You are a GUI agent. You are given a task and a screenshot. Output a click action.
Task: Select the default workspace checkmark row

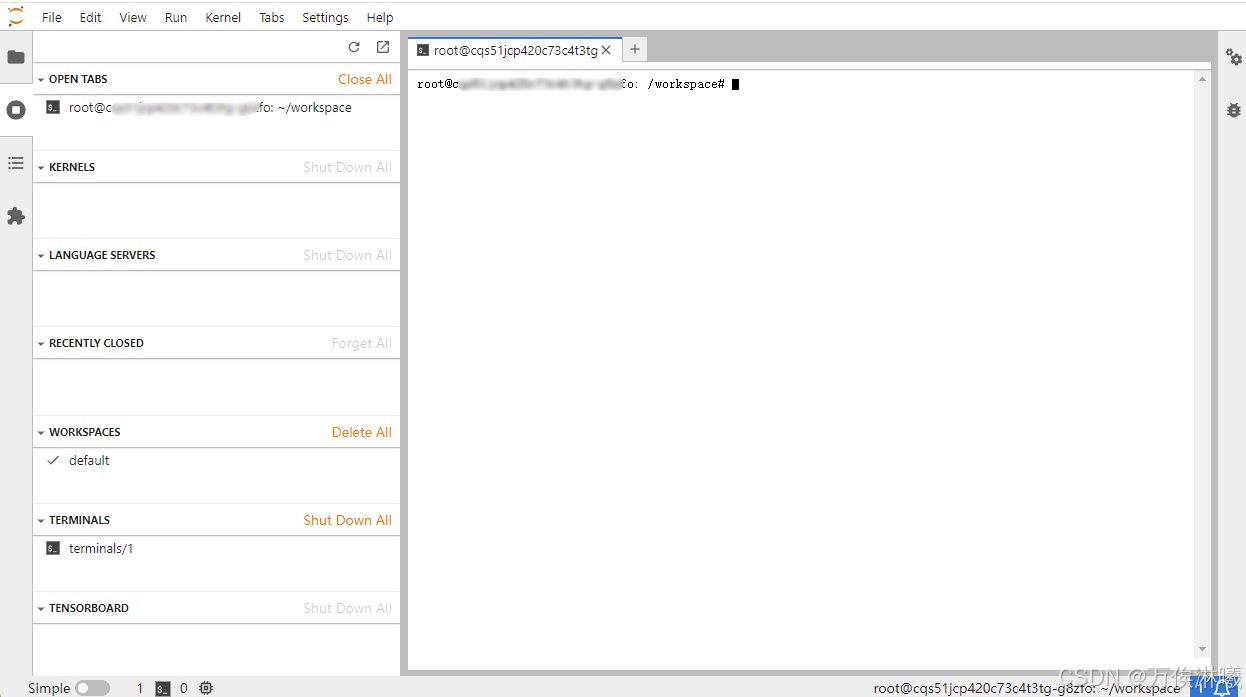coord(216,460)
